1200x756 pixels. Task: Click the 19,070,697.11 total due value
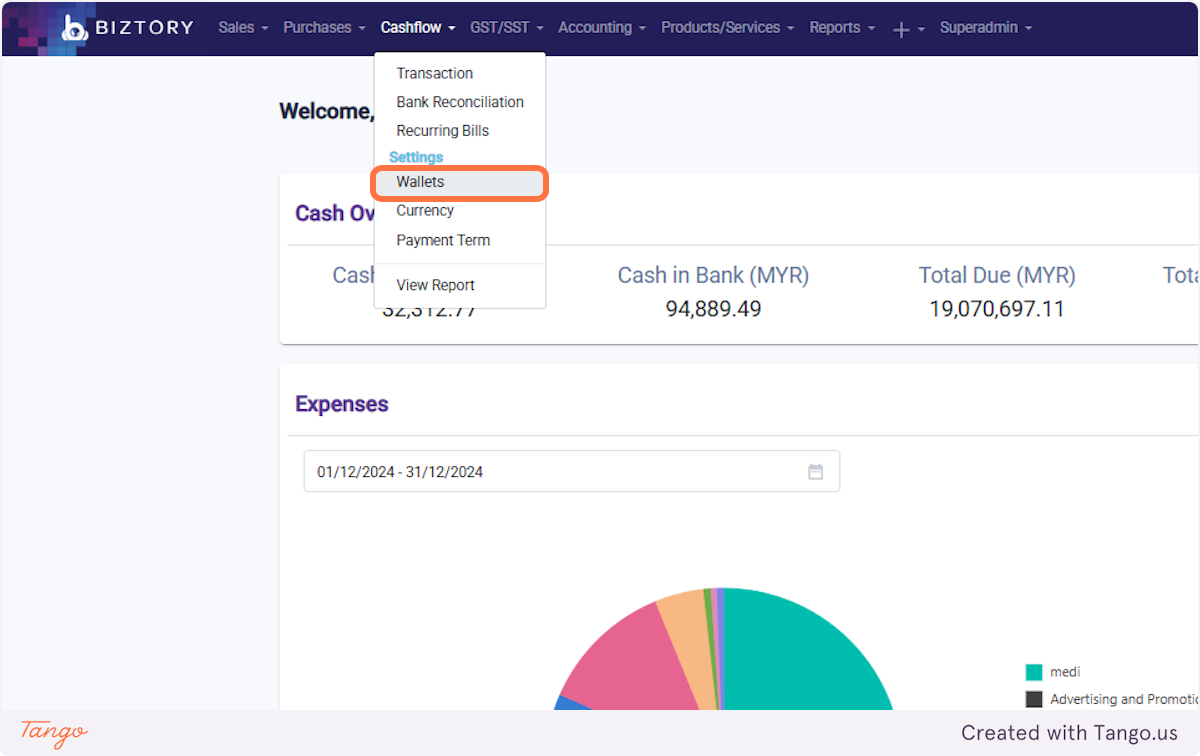point(997,309)
